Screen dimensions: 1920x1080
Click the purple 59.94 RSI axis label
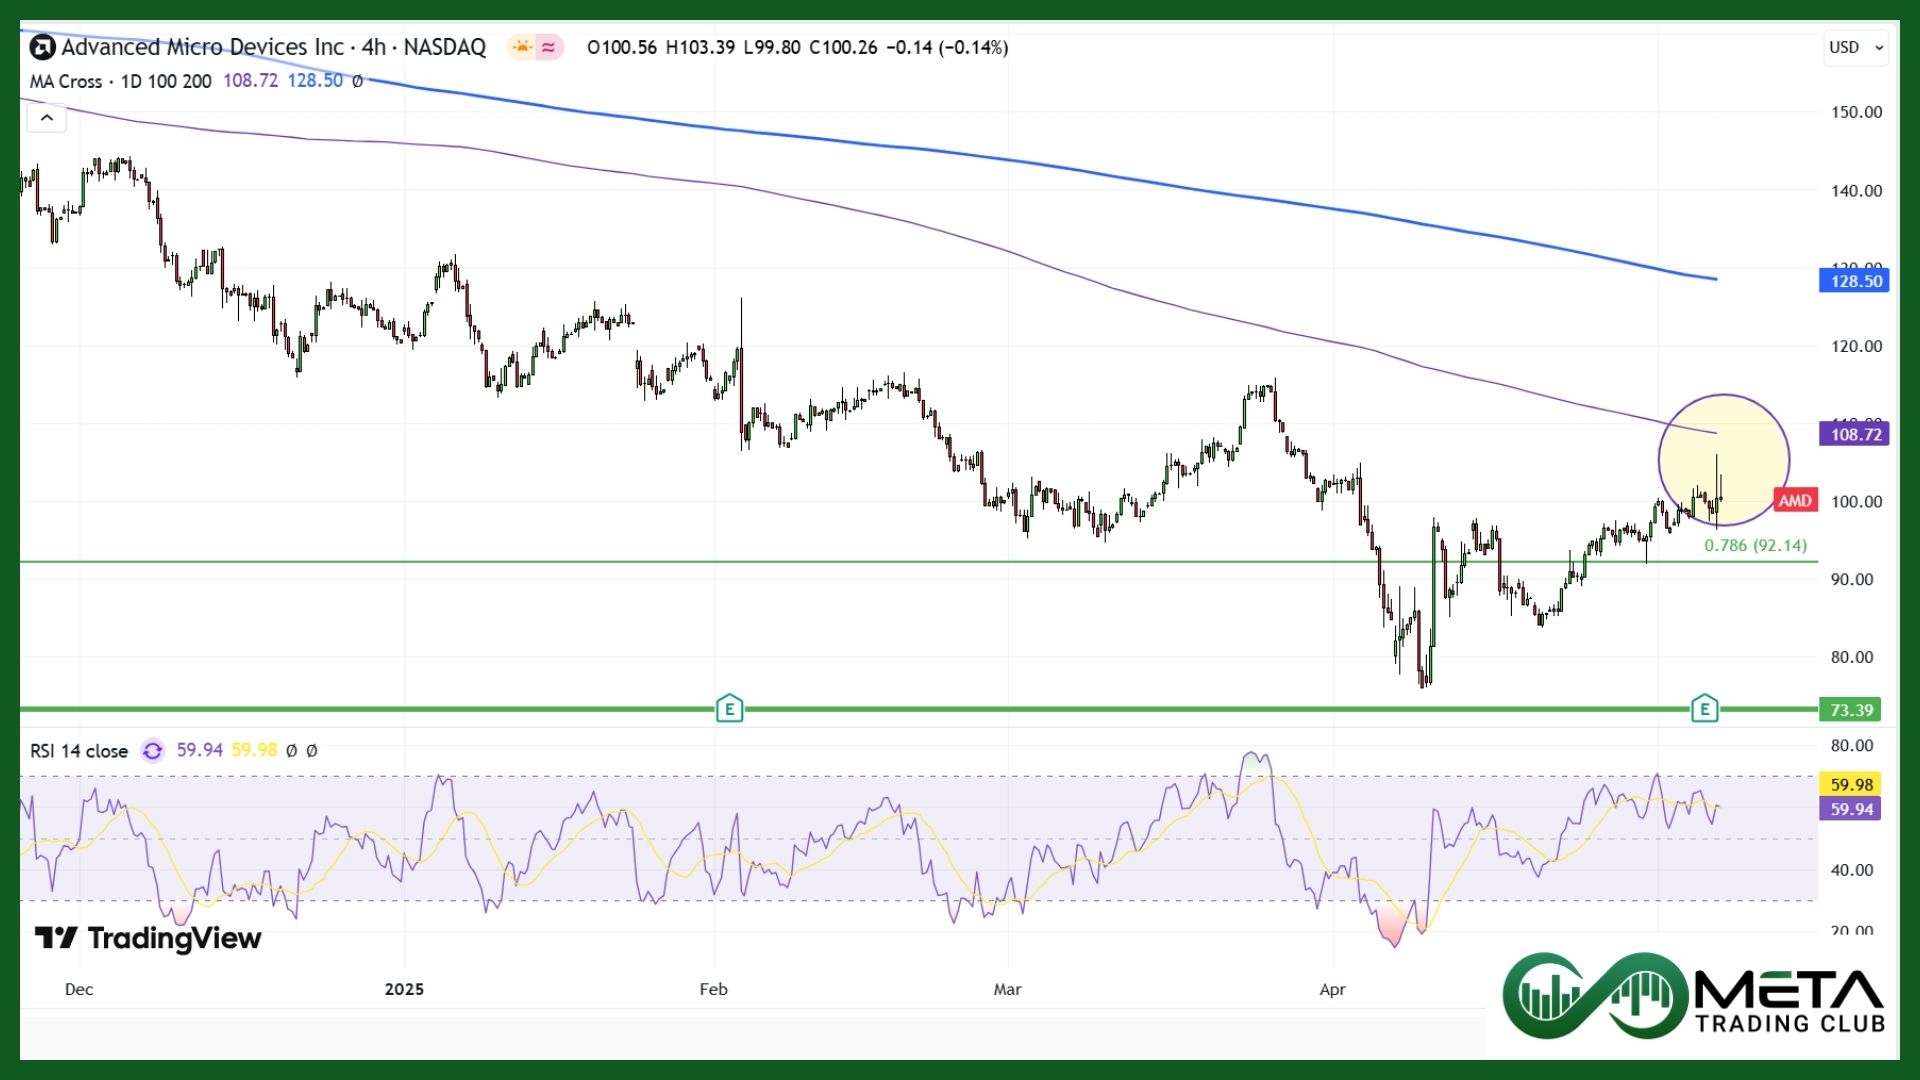tap(1850, 809)
